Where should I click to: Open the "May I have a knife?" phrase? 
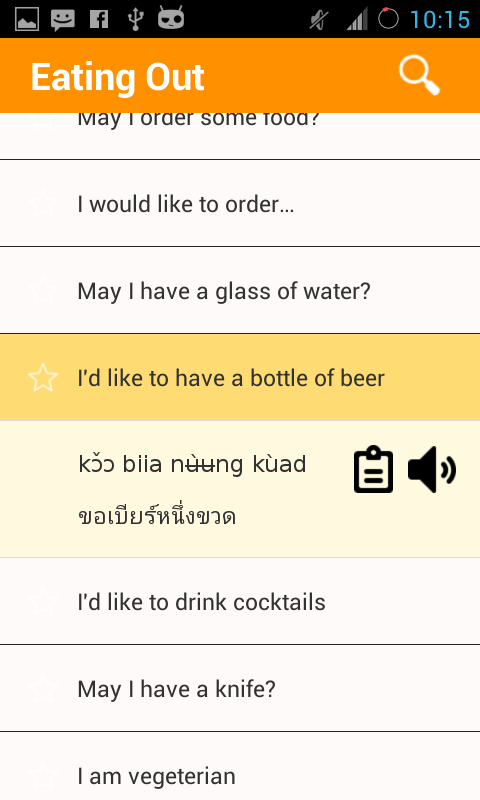click(x=240, y=688)
